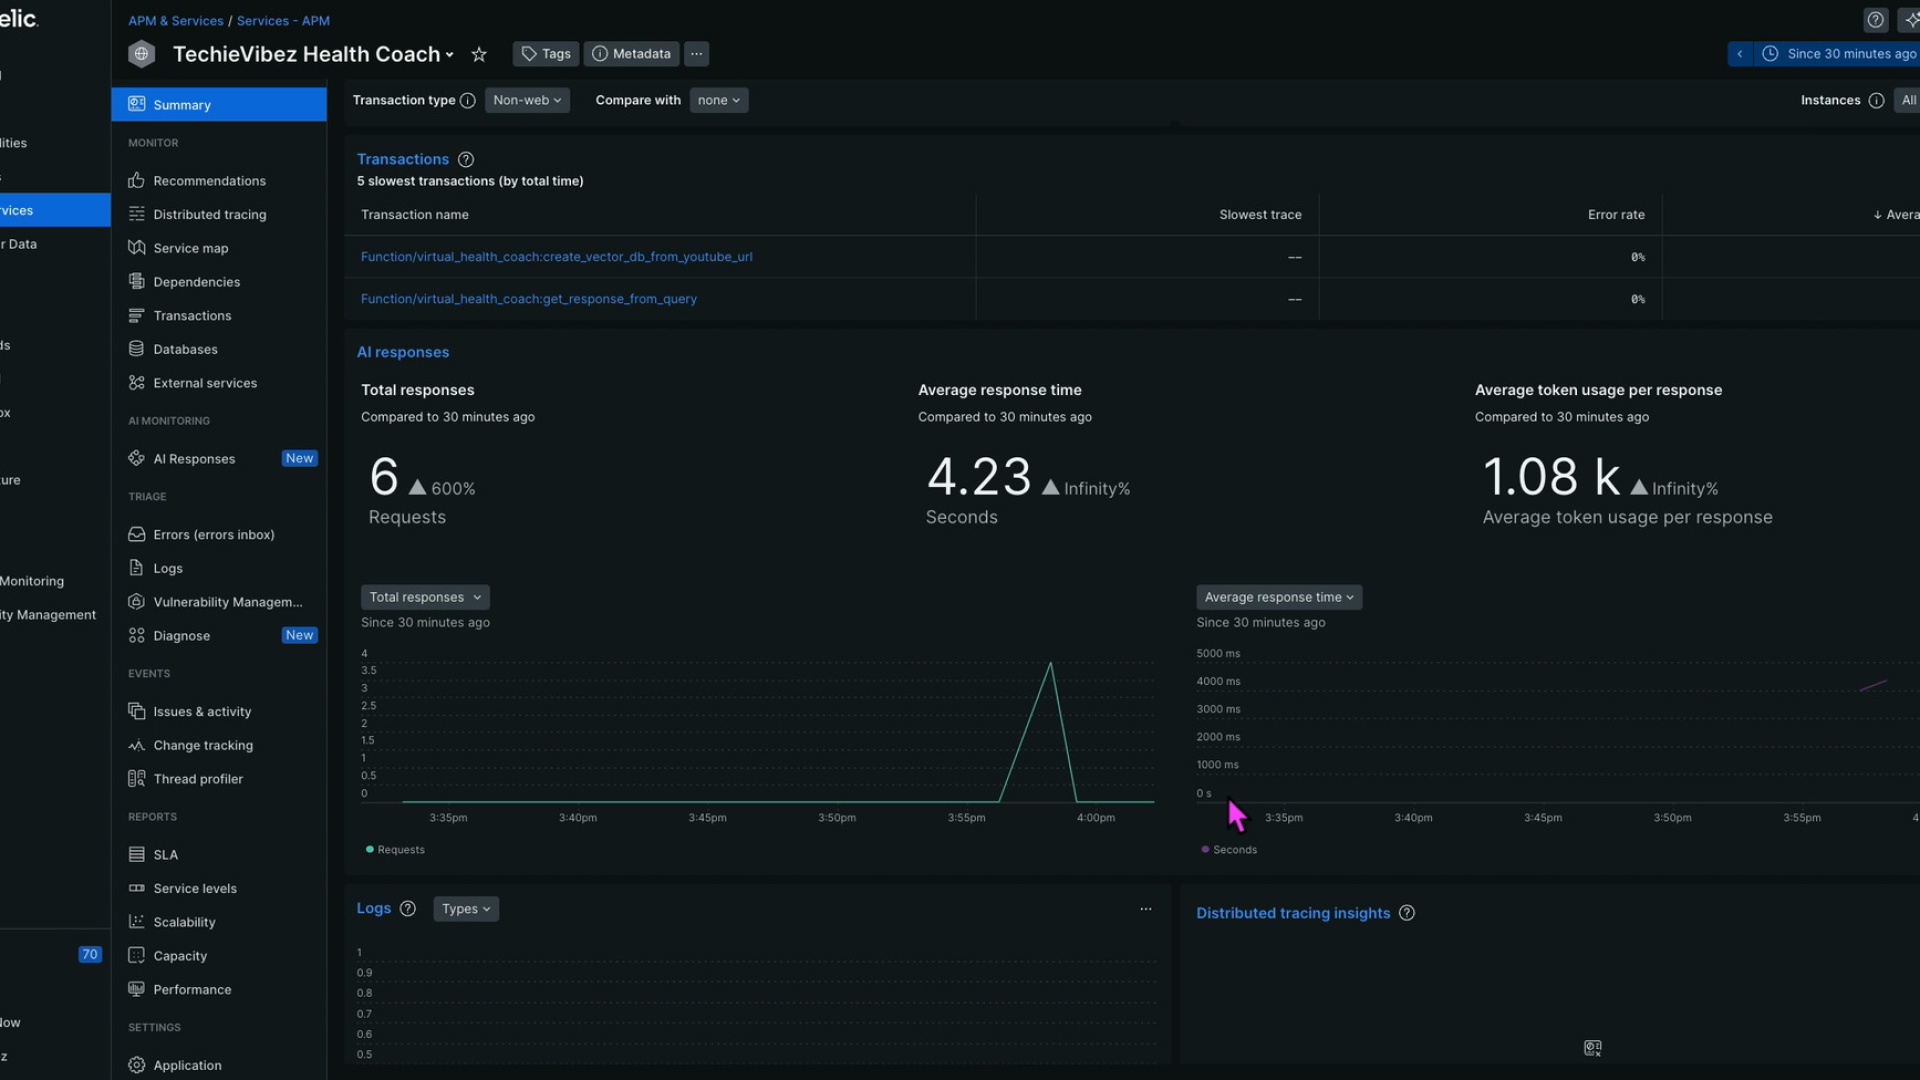Viewport: 1920px width, 1080px height.
Task: Click the Services - APM breadcrumb
Action: [283, 21]
